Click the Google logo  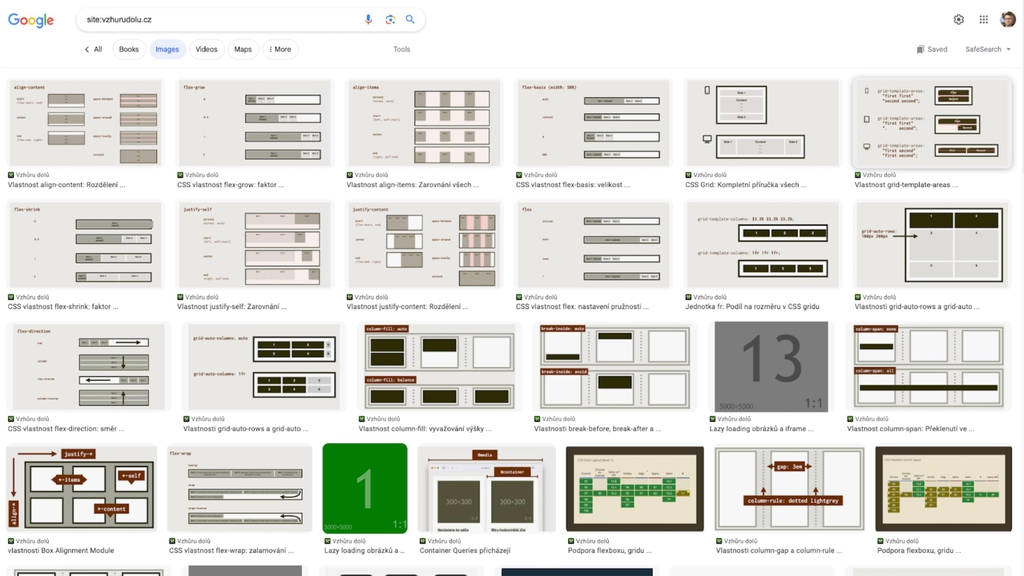(x=31, y=20)
